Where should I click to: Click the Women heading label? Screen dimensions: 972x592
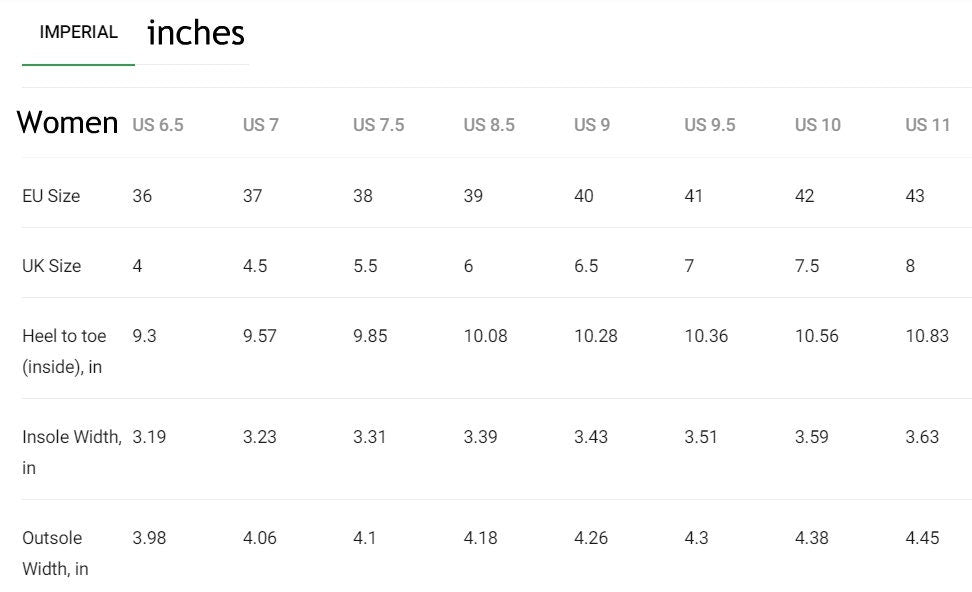click(68, 123)
